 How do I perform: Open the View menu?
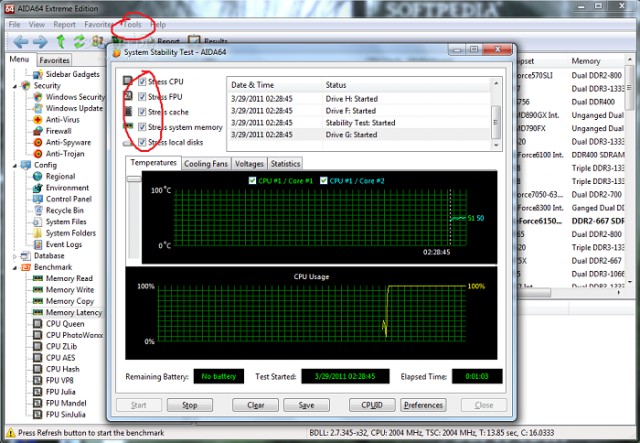point(37,24)
